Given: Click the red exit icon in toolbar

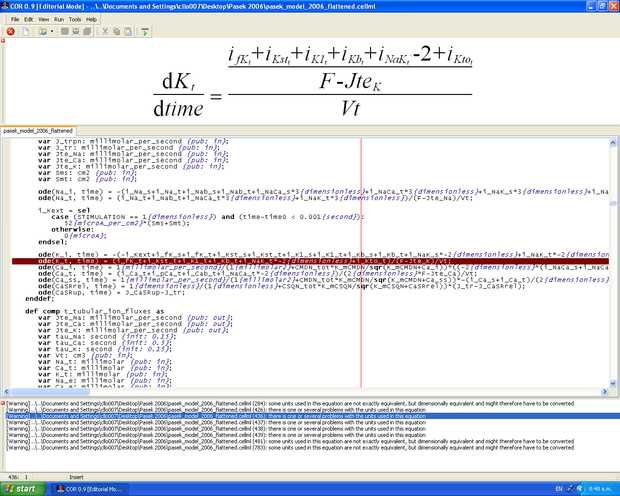Looking at the screenshot, I should point(11,32).
